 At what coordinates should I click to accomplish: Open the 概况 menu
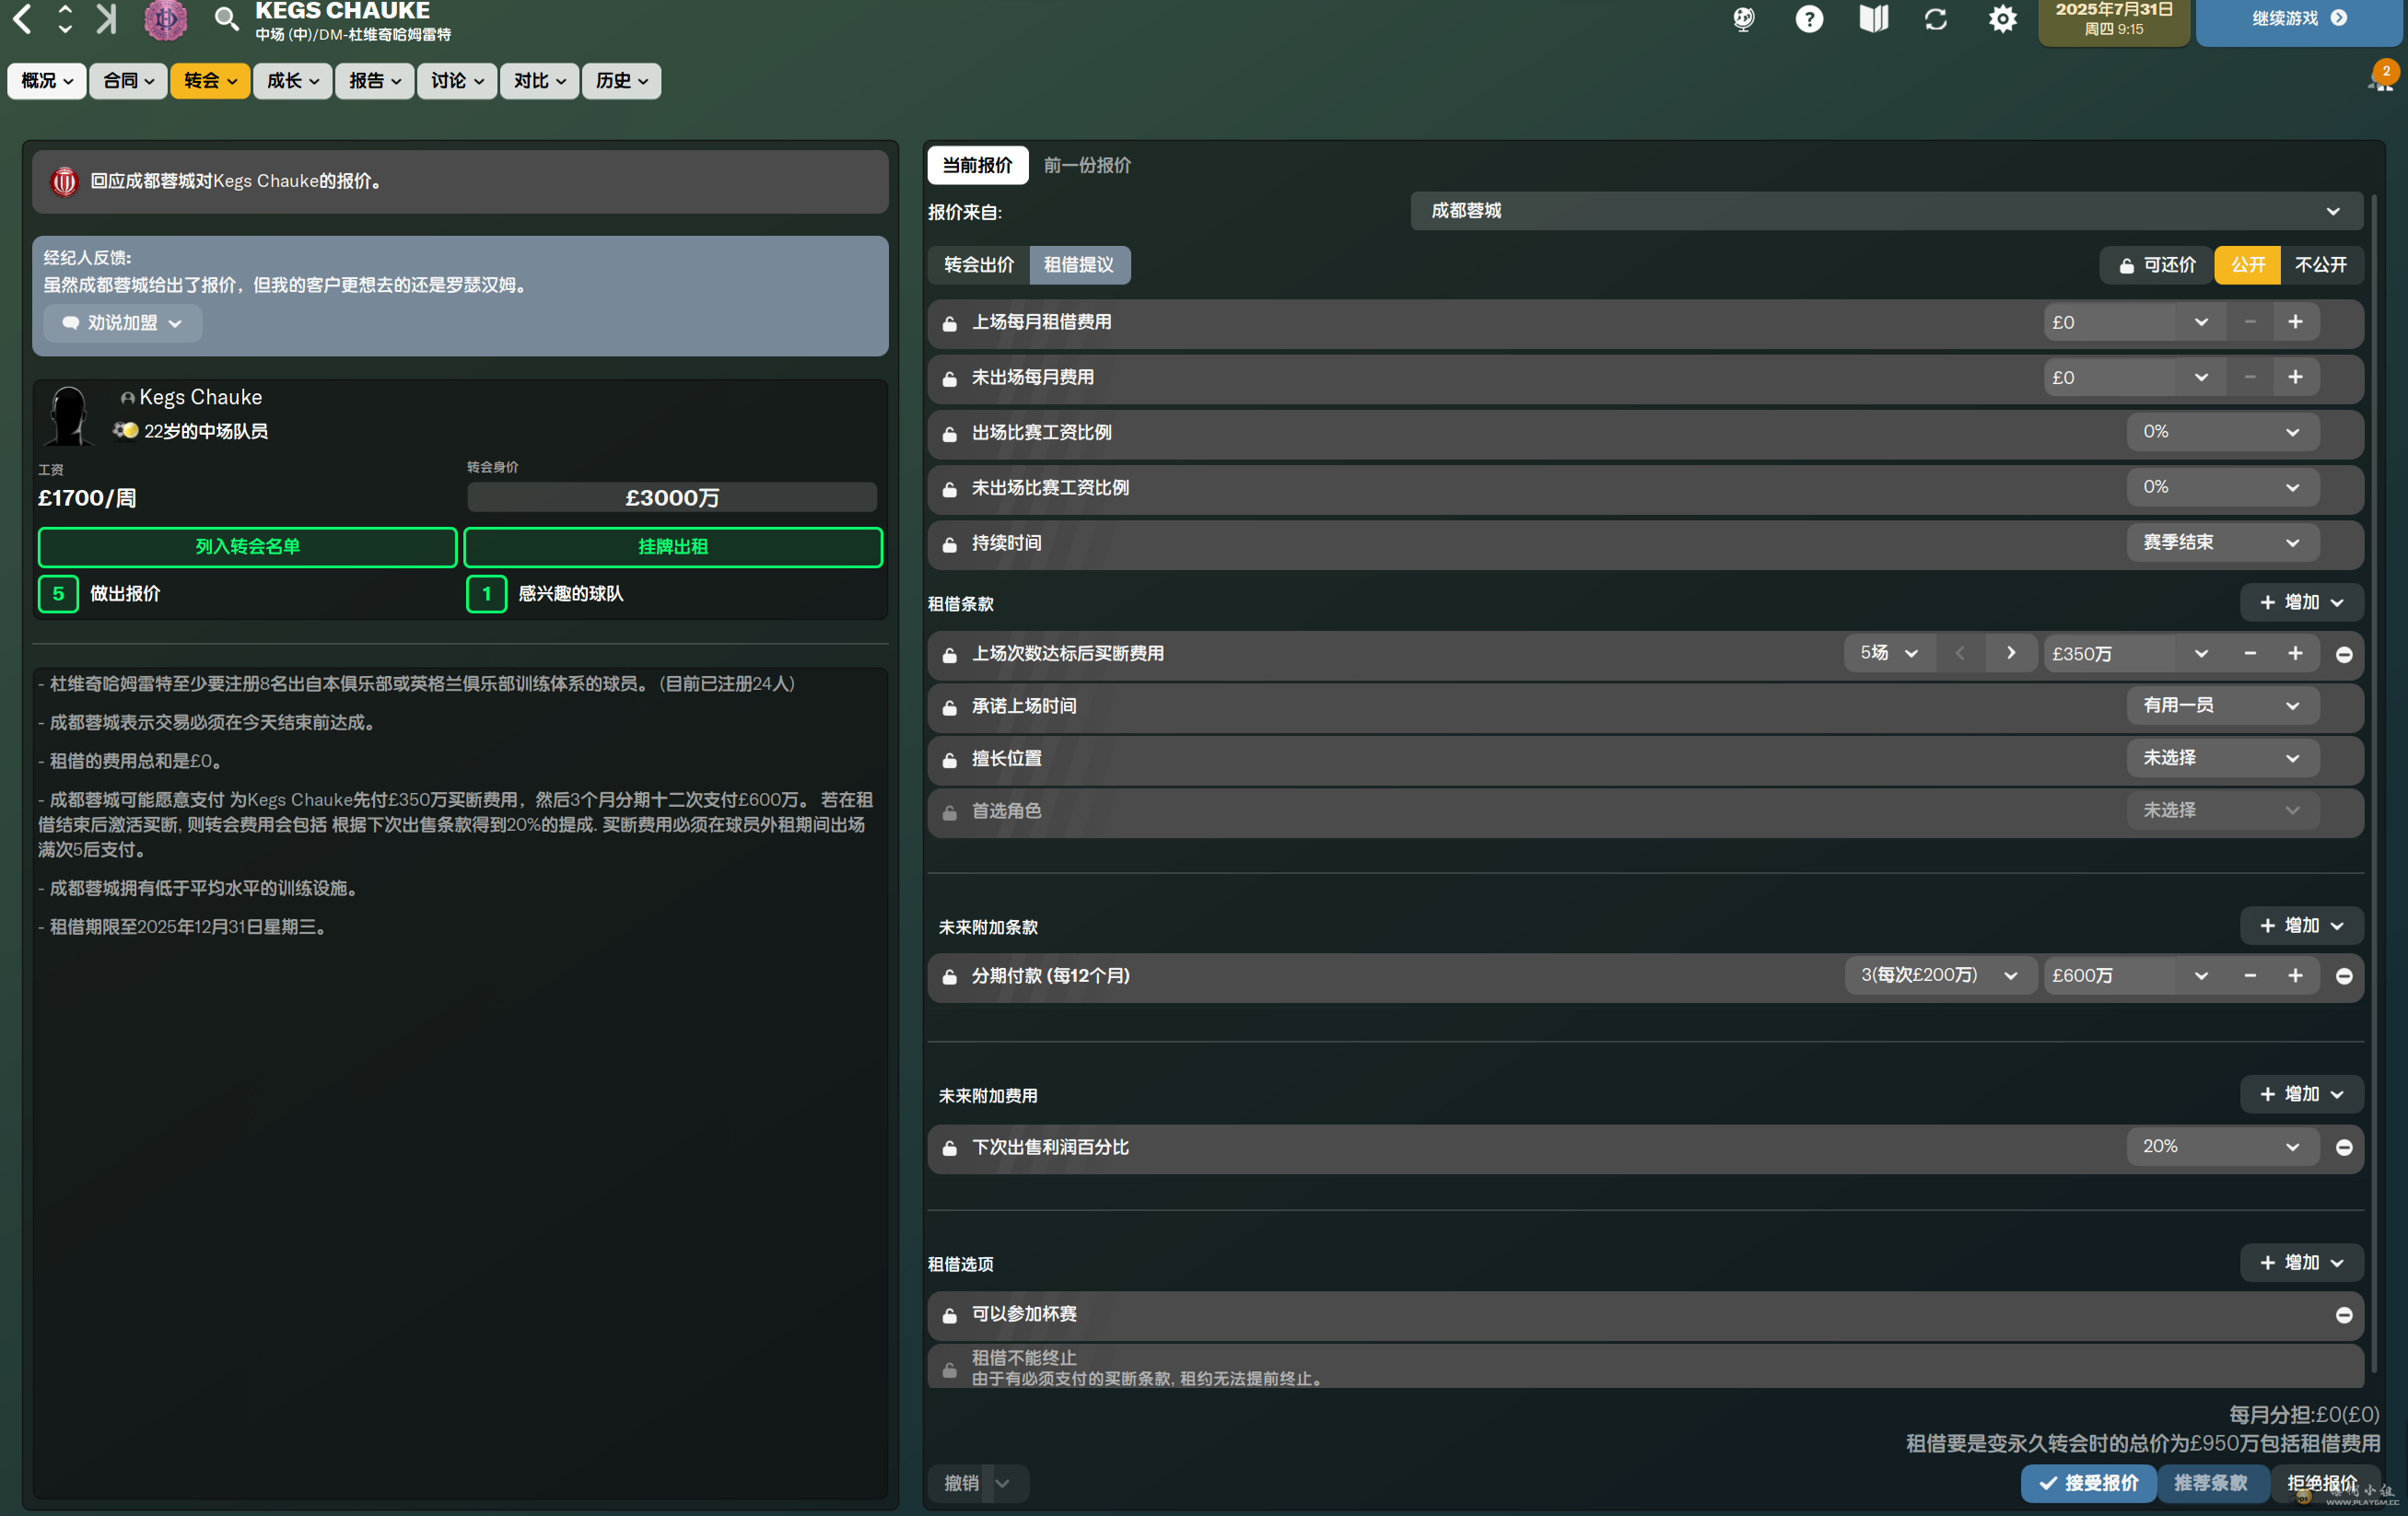click(47, 81)
